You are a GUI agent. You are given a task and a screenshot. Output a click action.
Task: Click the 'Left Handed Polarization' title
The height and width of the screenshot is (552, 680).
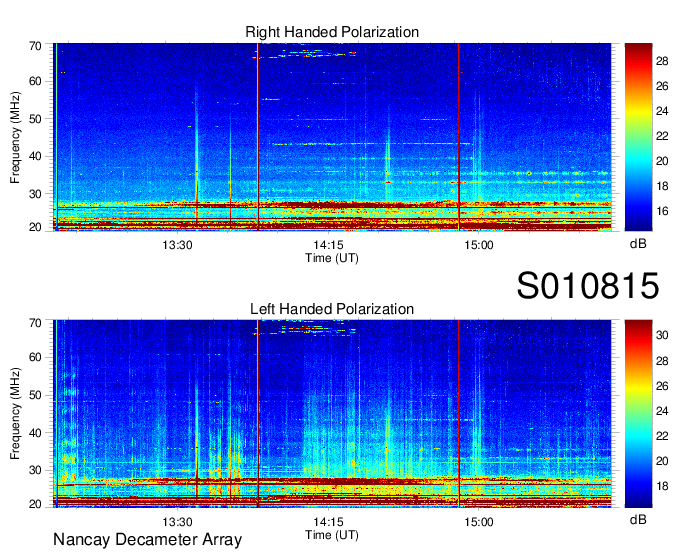332,309
